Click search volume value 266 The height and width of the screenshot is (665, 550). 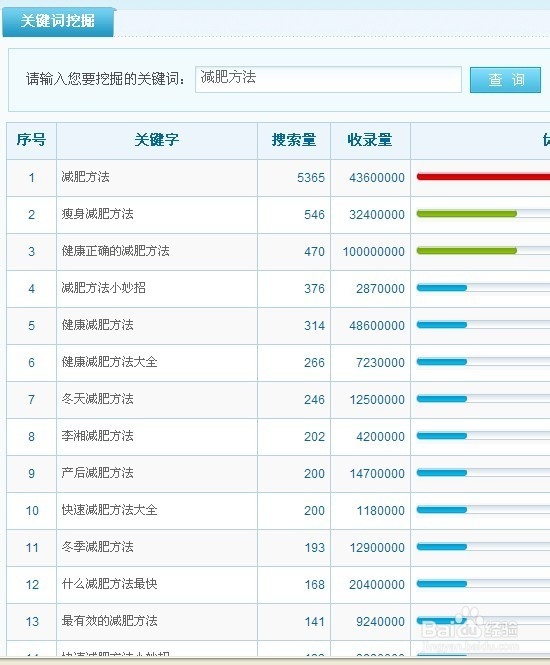[314, 363]
